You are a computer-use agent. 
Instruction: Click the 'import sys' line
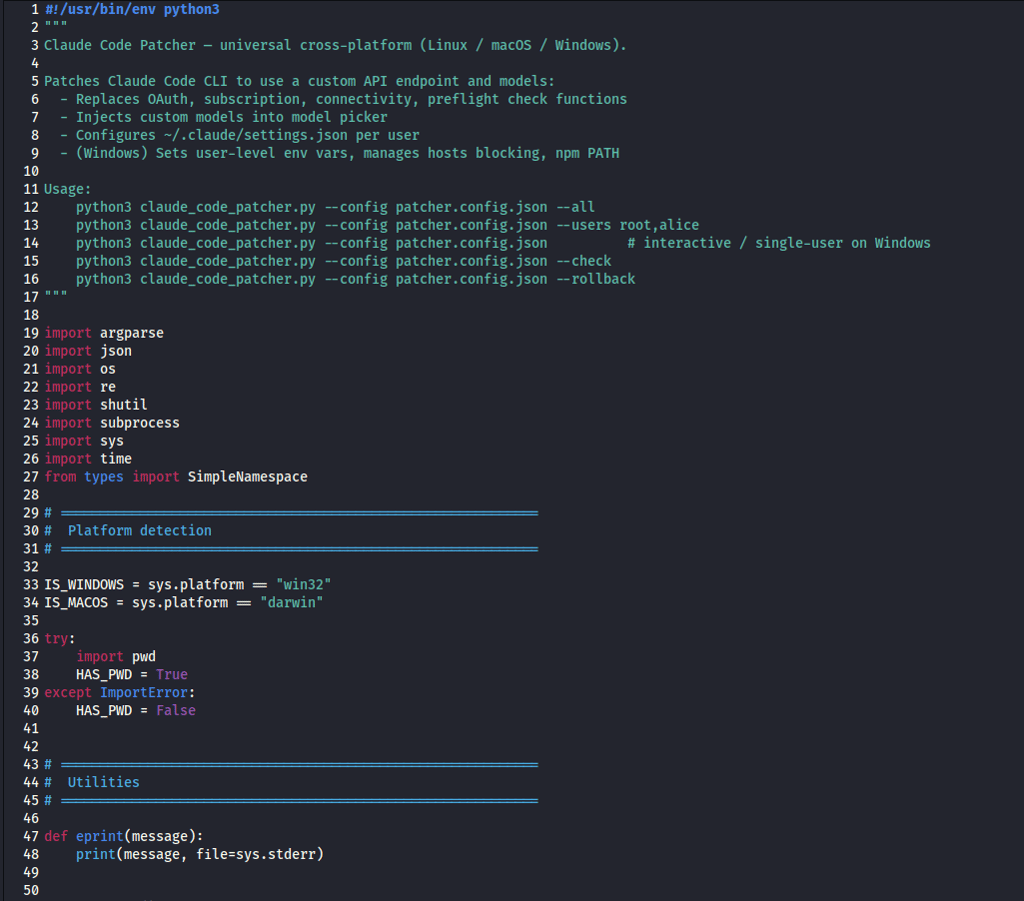pos(84,441)
